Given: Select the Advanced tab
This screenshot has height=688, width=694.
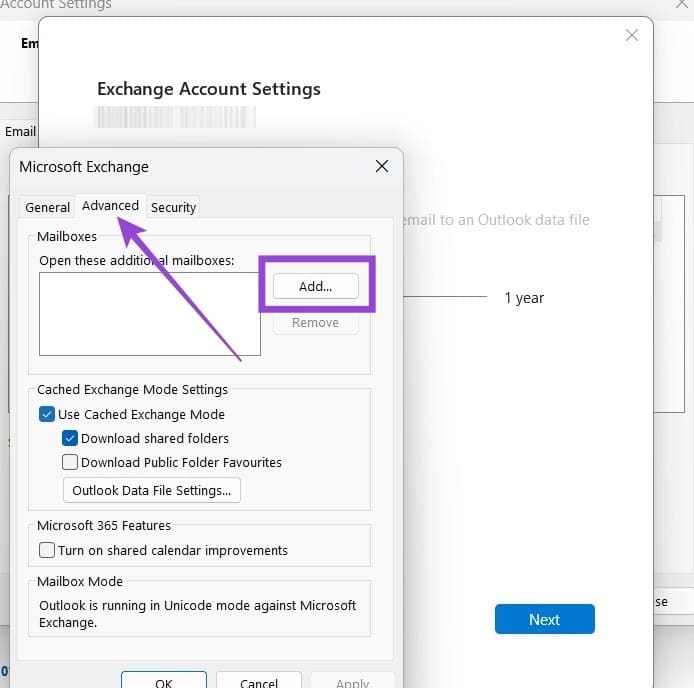Looking at the screenshot, I should (x=110, y=206).
